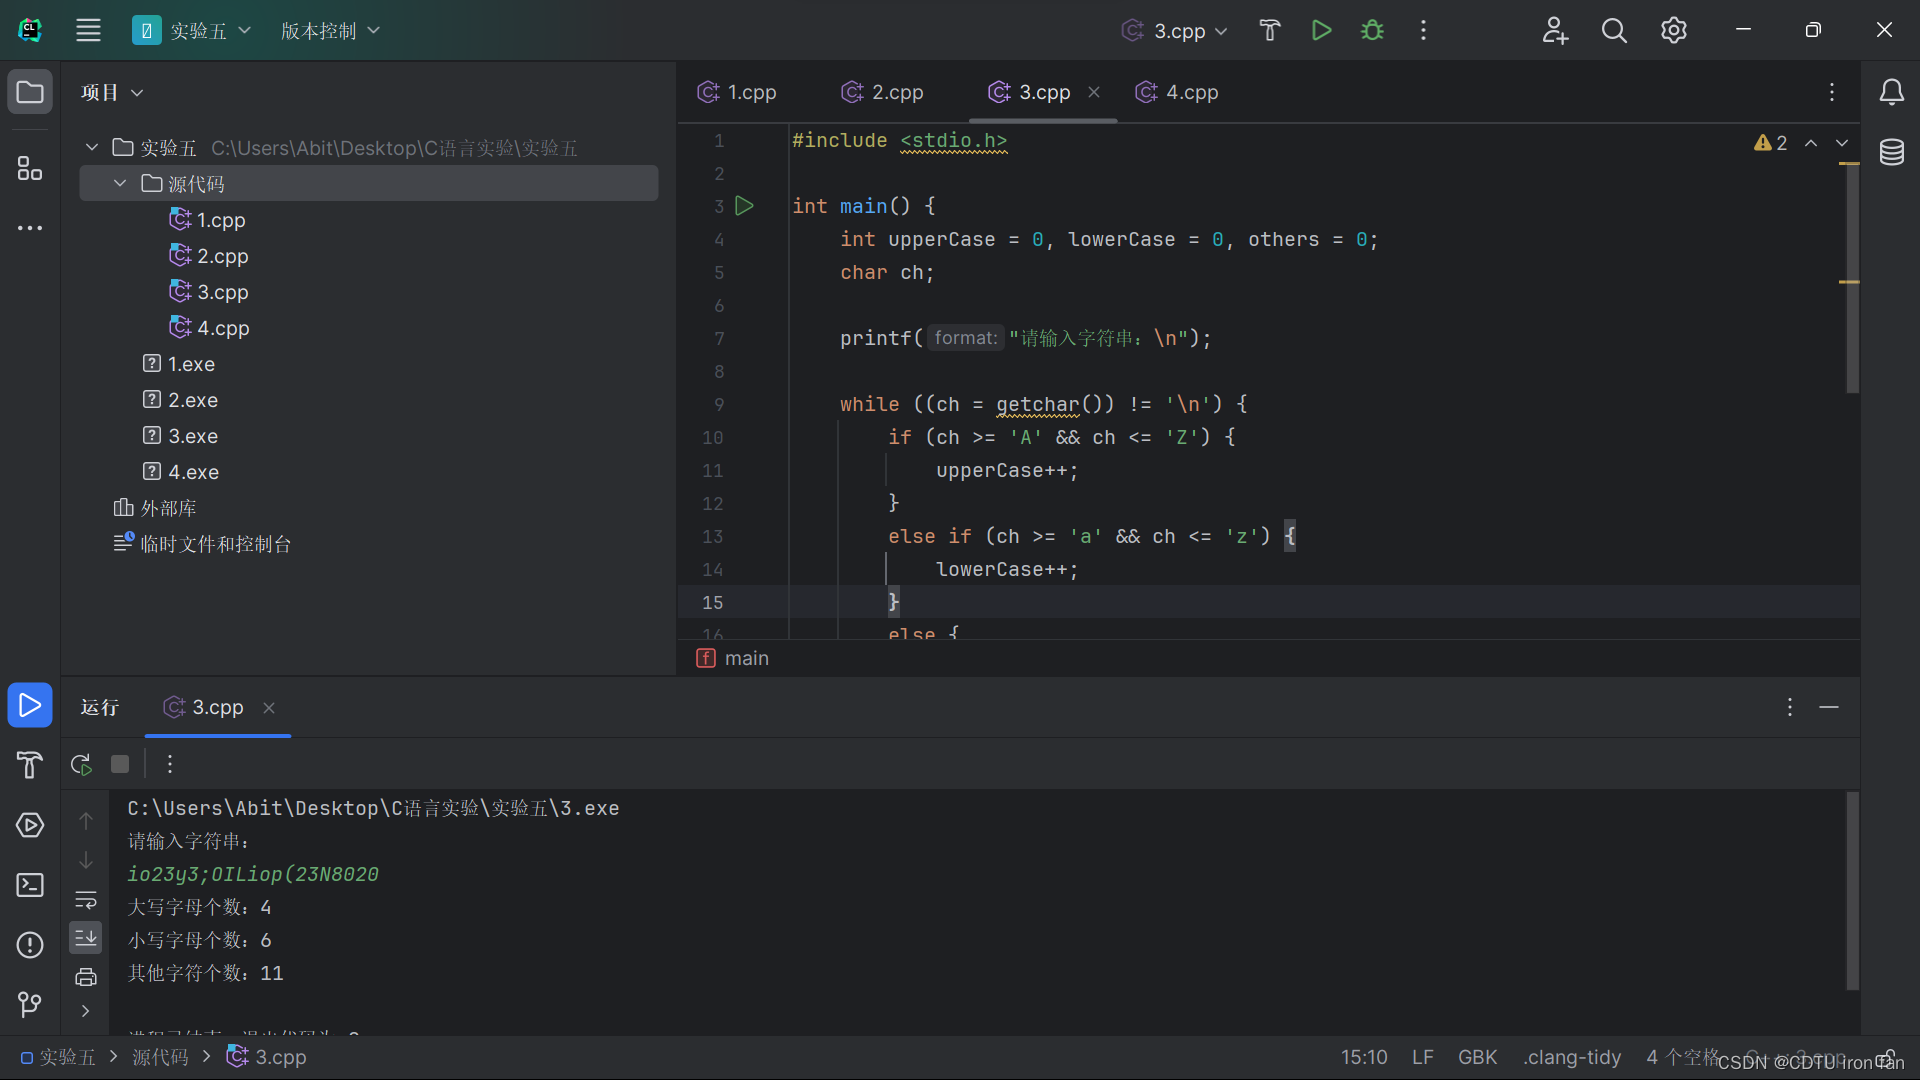The height and width of the screenshot is (1080, 1920).
Task: Open more actions next to the debug button
Action: point(1423,30)
